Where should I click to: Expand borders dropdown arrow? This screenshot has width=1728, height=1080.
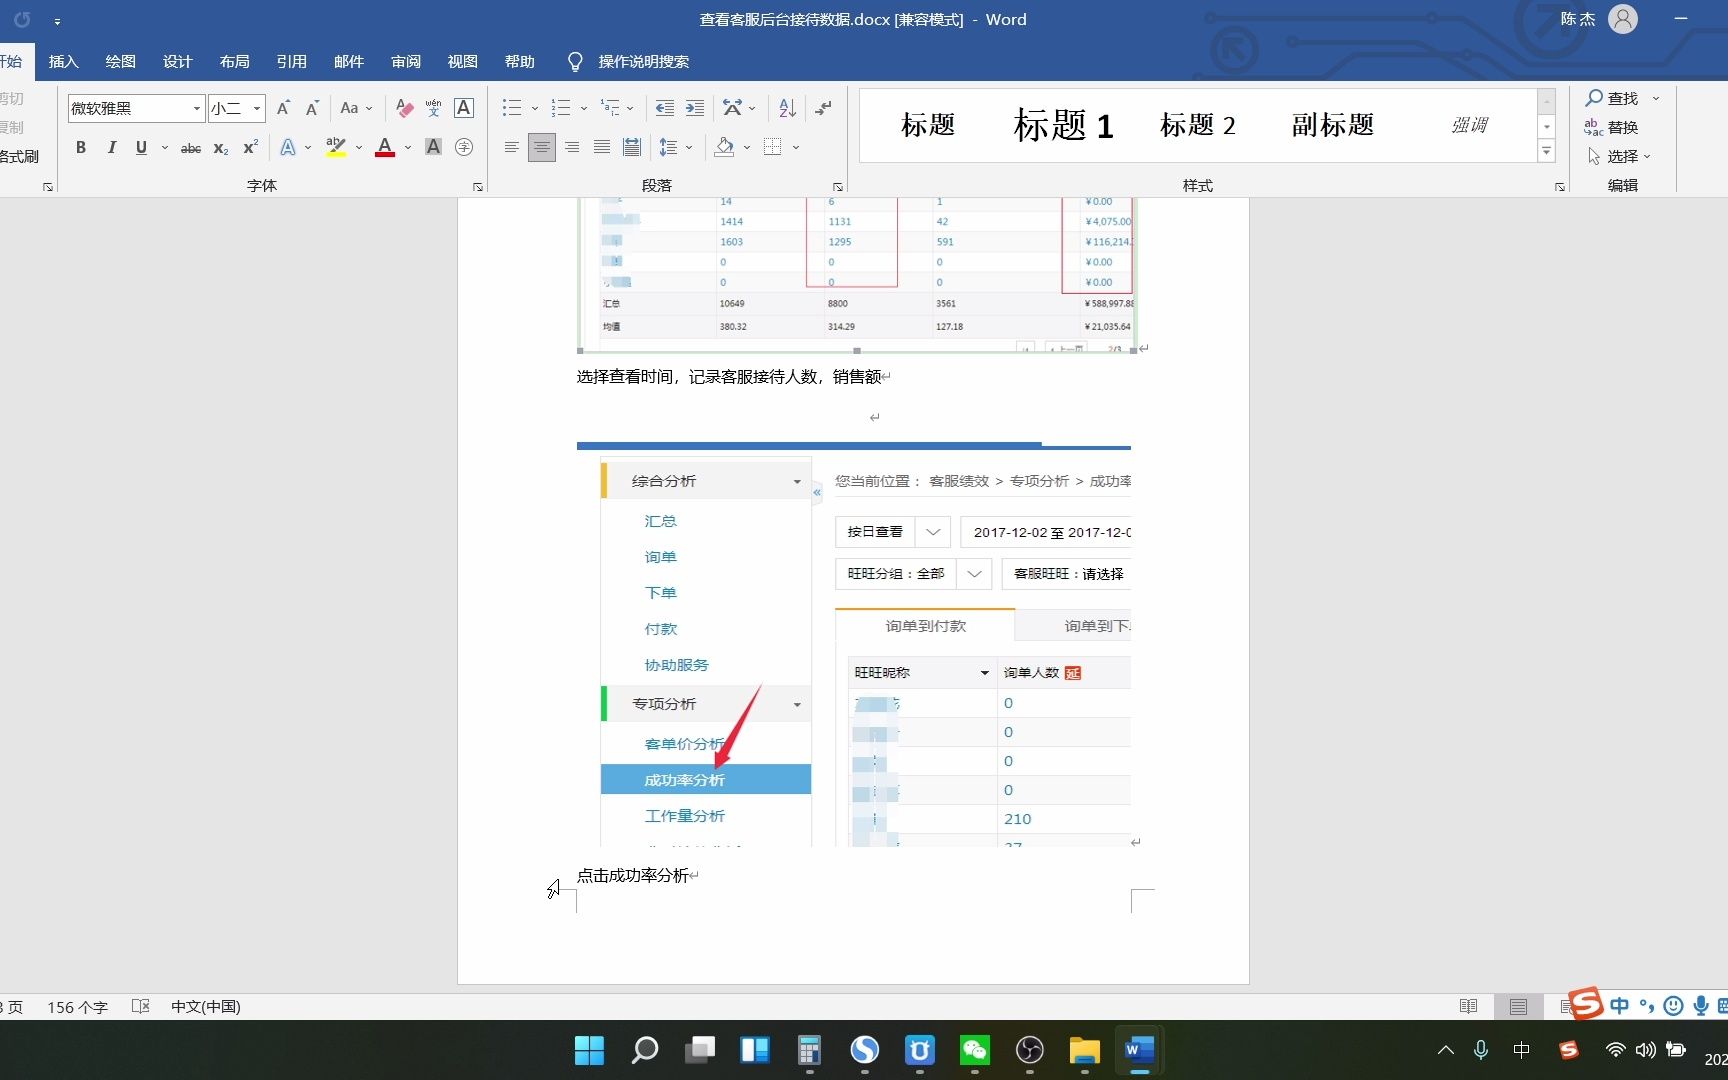[796, 147]
